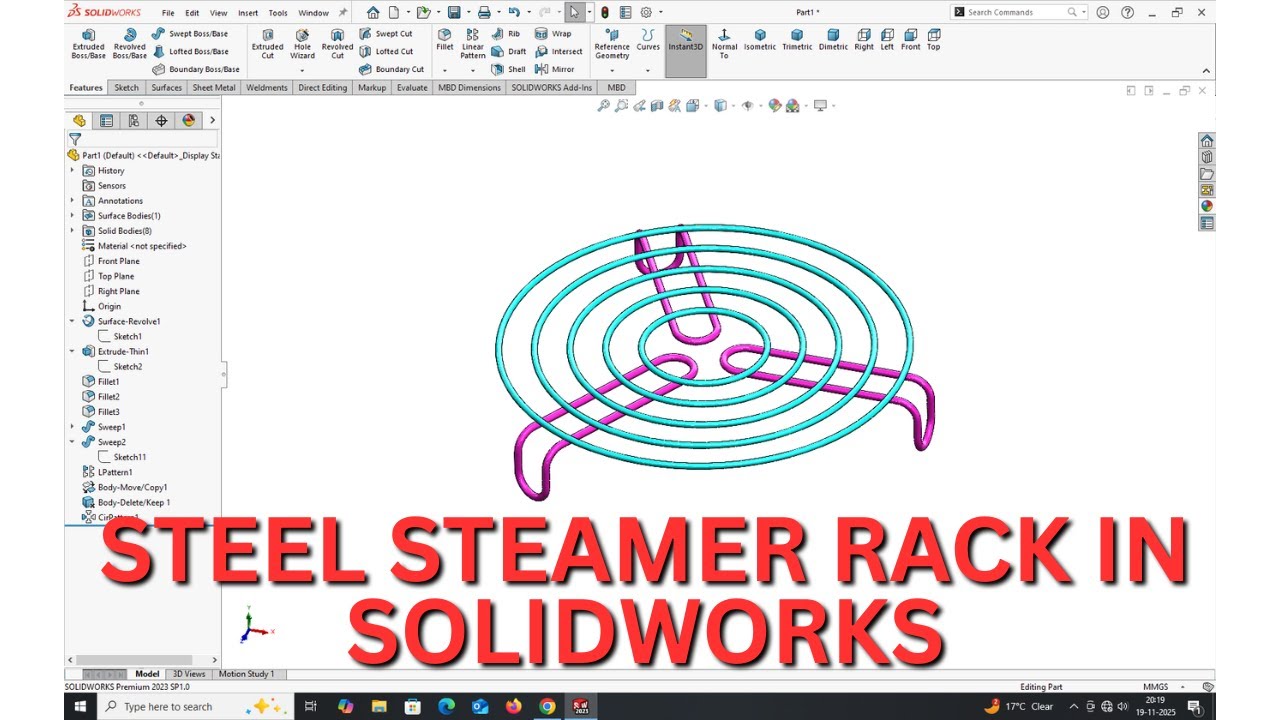Image resolution: width=1280 pixels, height=720 pixels.
Task: Open the Curves dropdown arrow
Action: point(648,70)
